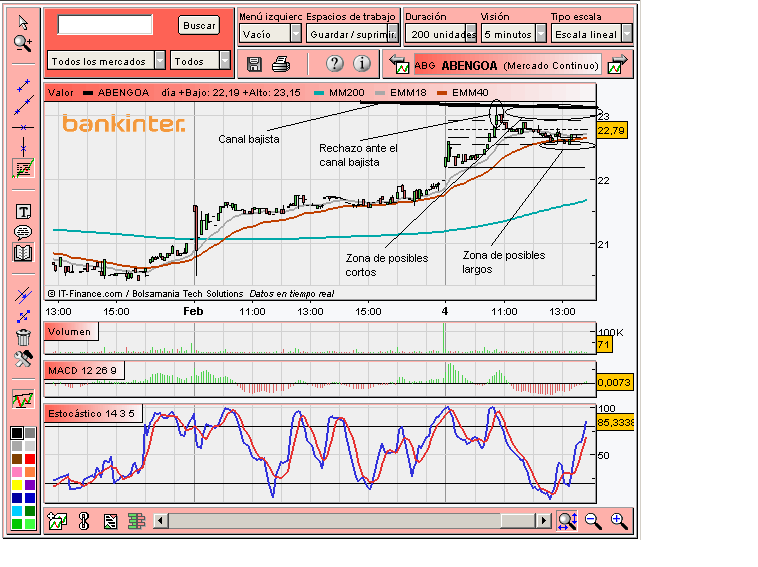
Task: Click the info icon
Action: coord(362,63)
